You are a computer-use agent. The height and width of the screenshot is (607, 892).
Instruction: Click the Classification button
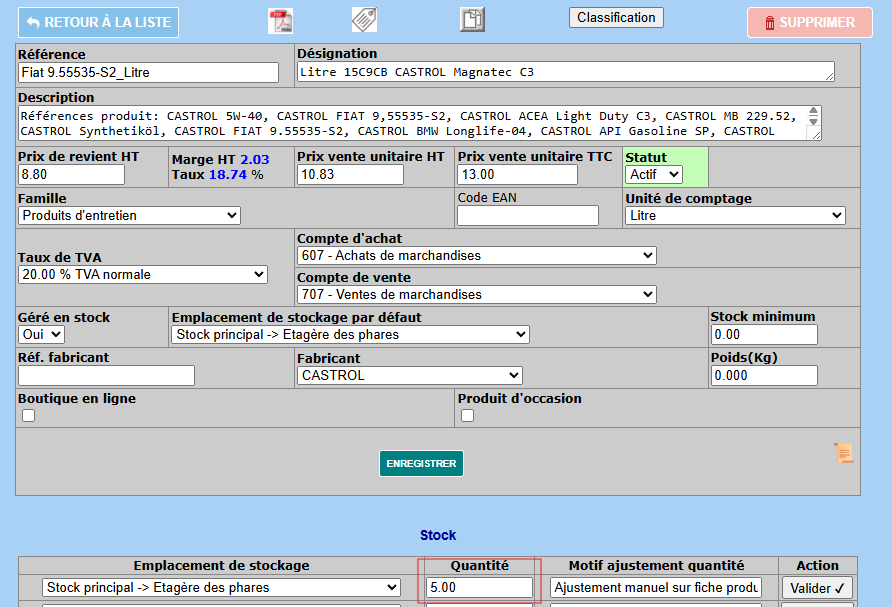(x=616, y=18)
